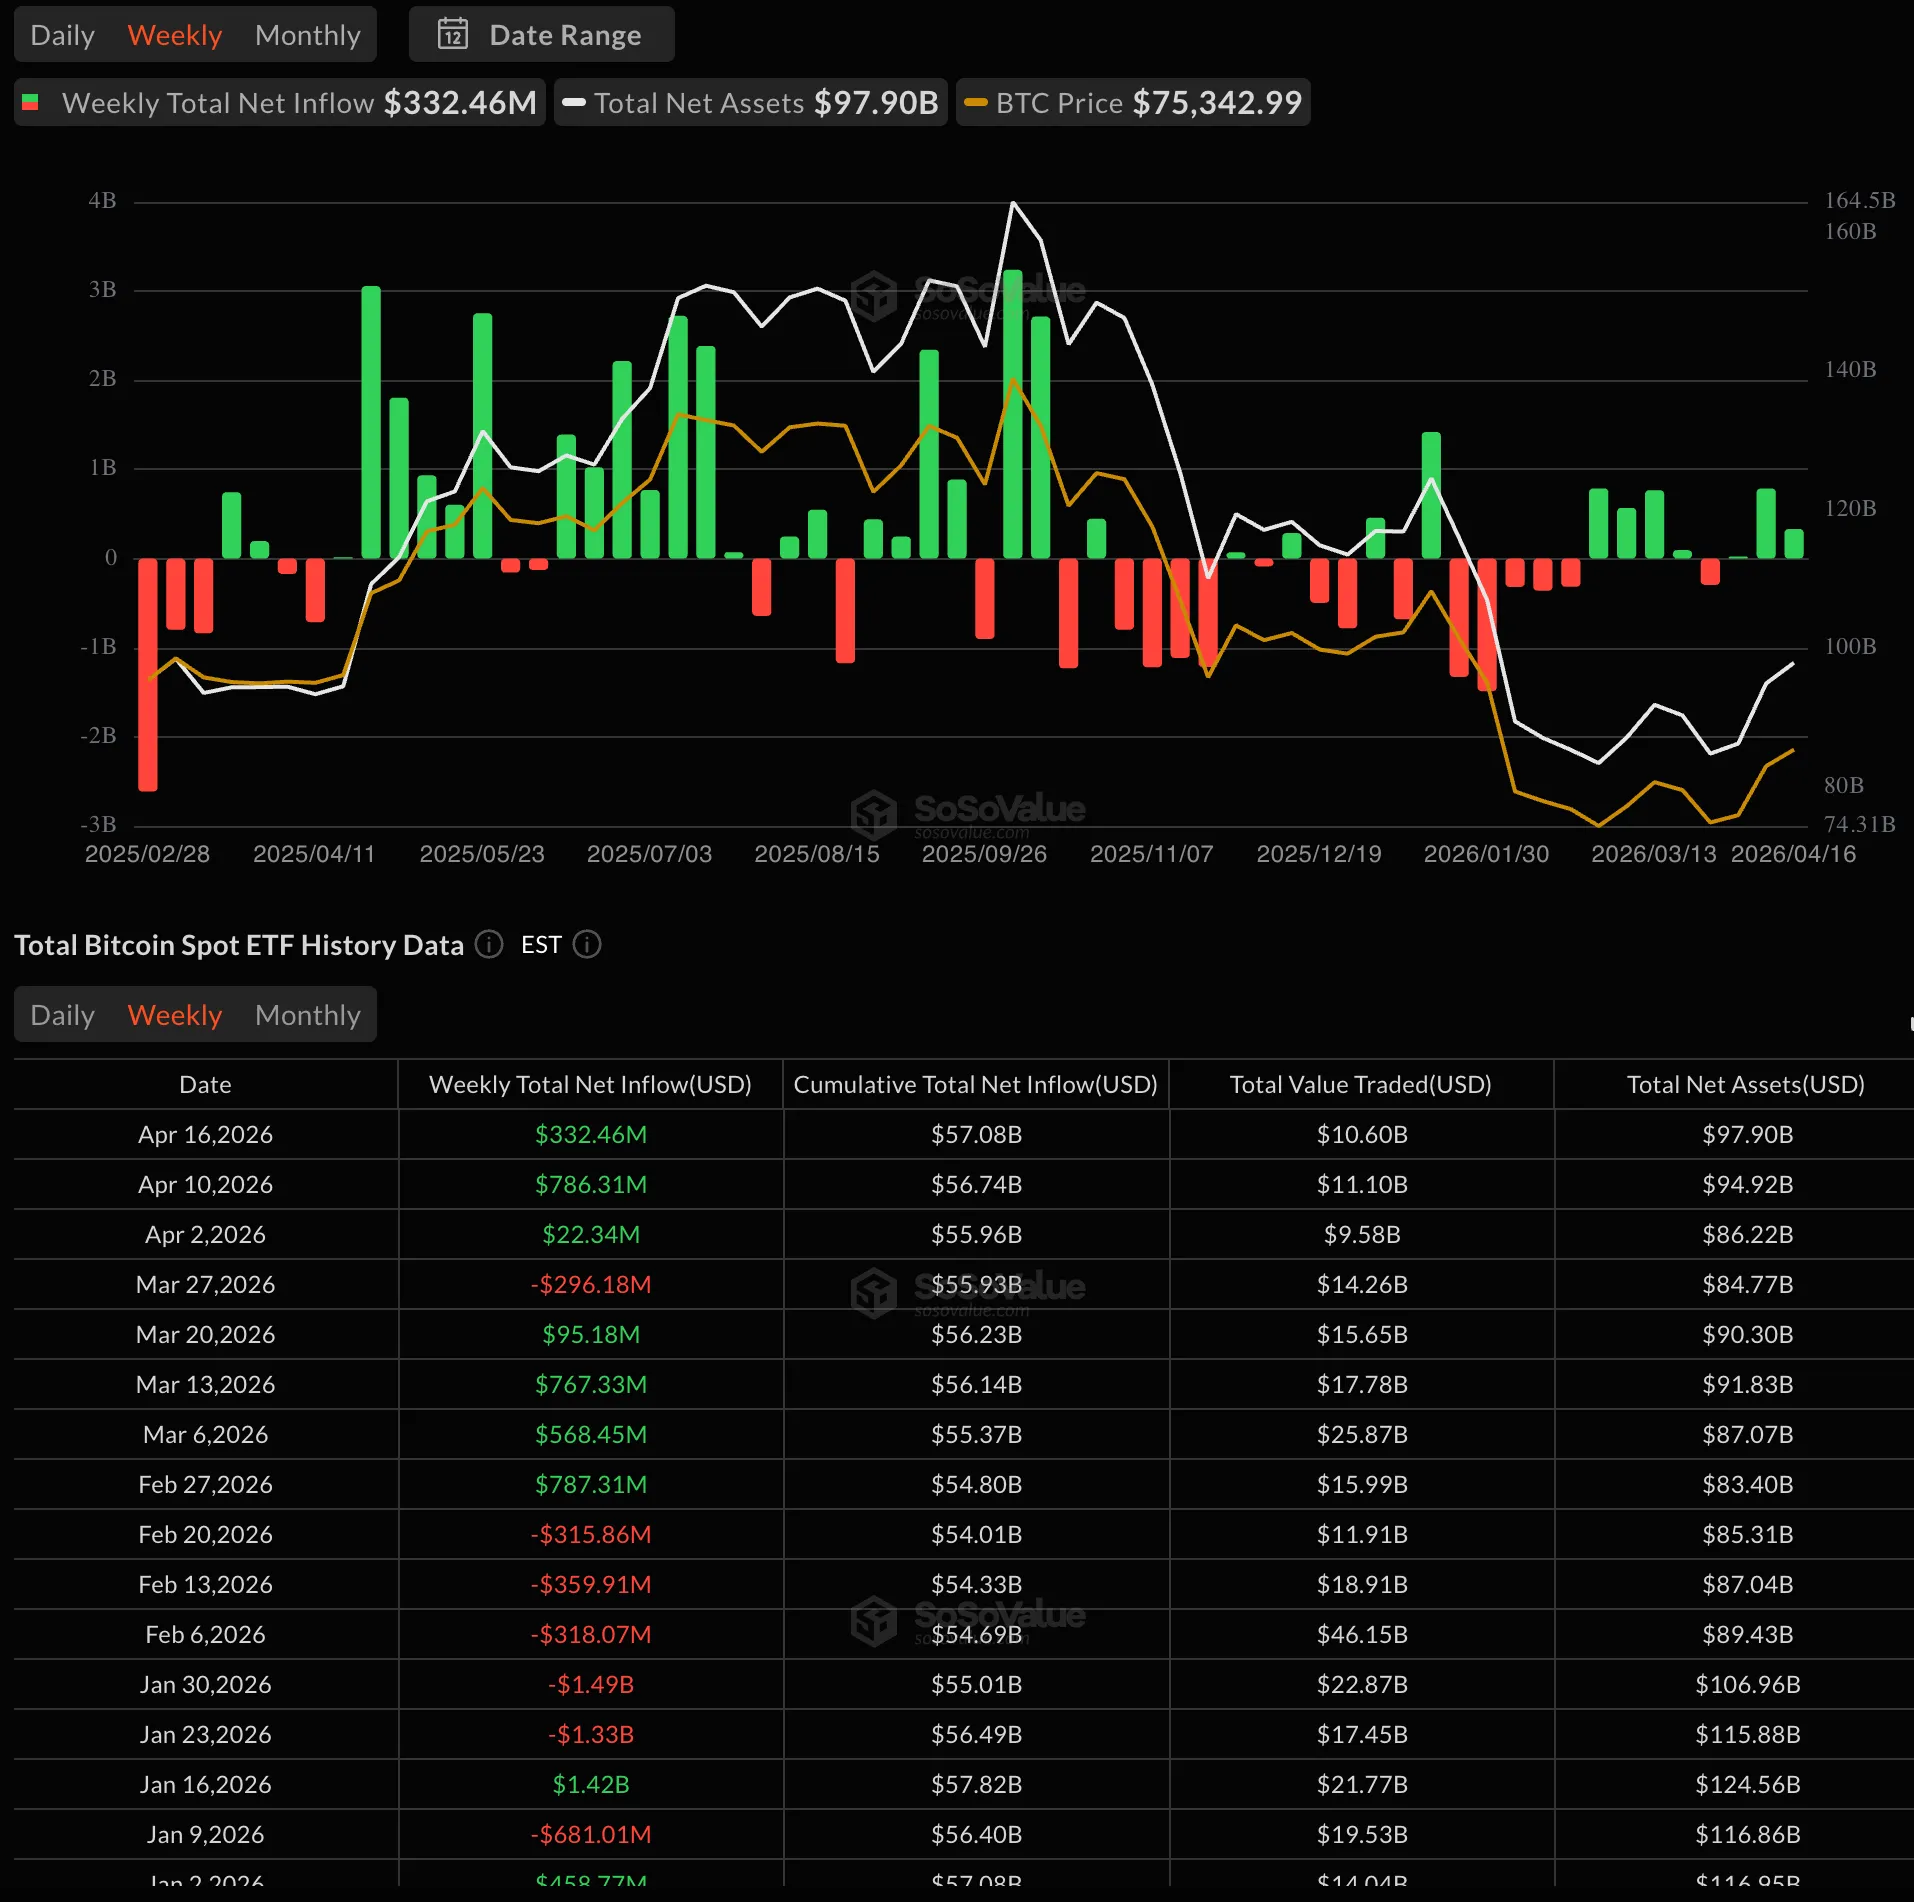Select Monthly tab in history table
This screenshot has width=1914, height=1902.
click(307, 1015)
